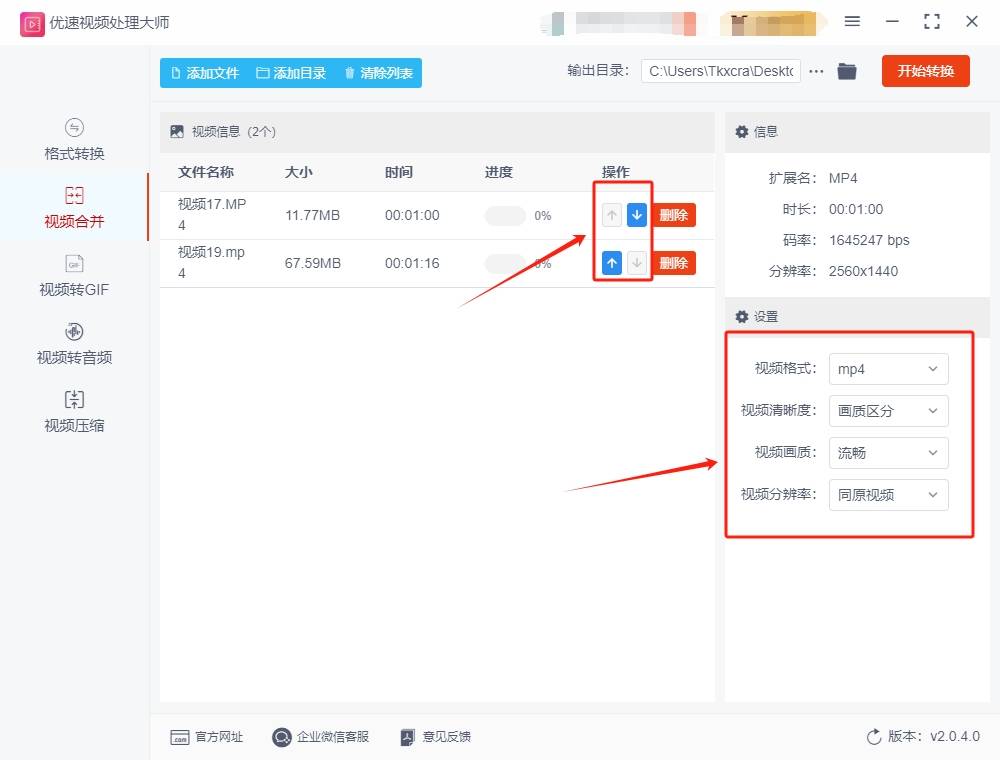The image size is (1000, 760).
Task: Delete 视频17.MP4 with its 删除 button
Action: pyautogui.click(x=673, y=214)
